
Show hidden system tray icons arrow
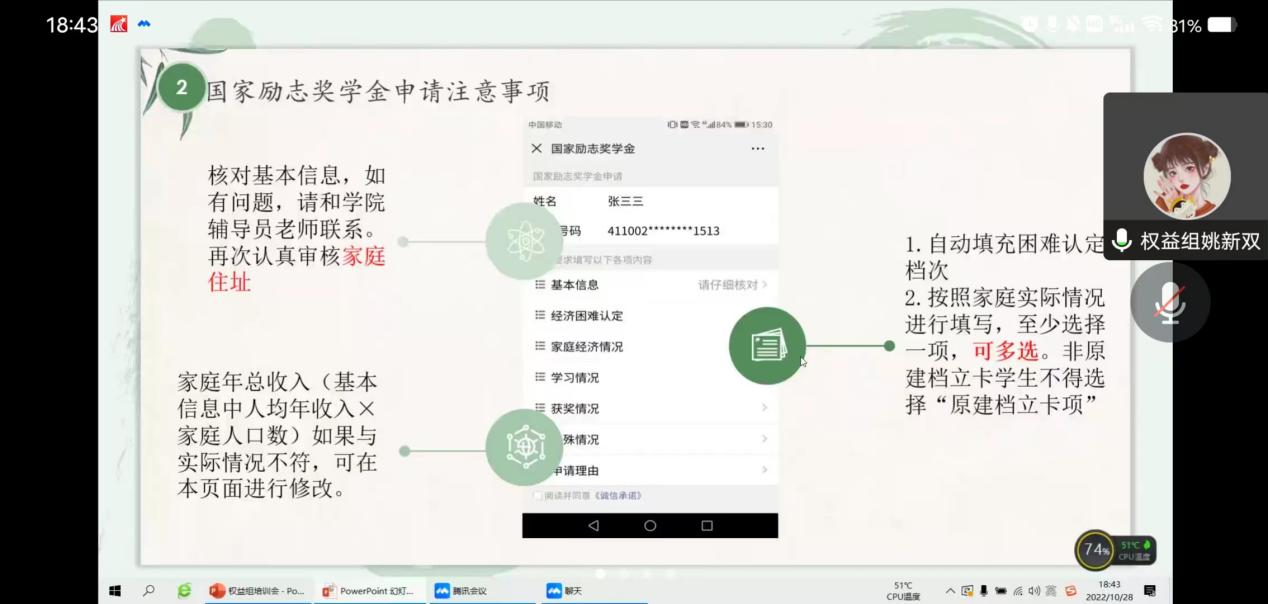click(x=950, y=591)
